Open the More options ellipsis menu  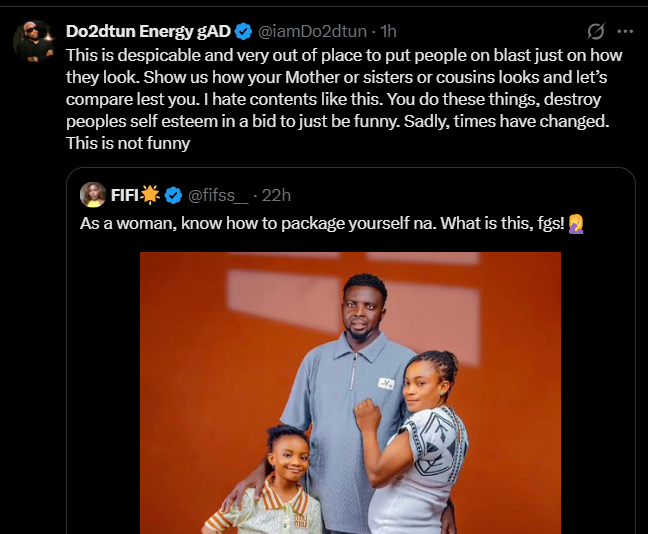point(625,31)
